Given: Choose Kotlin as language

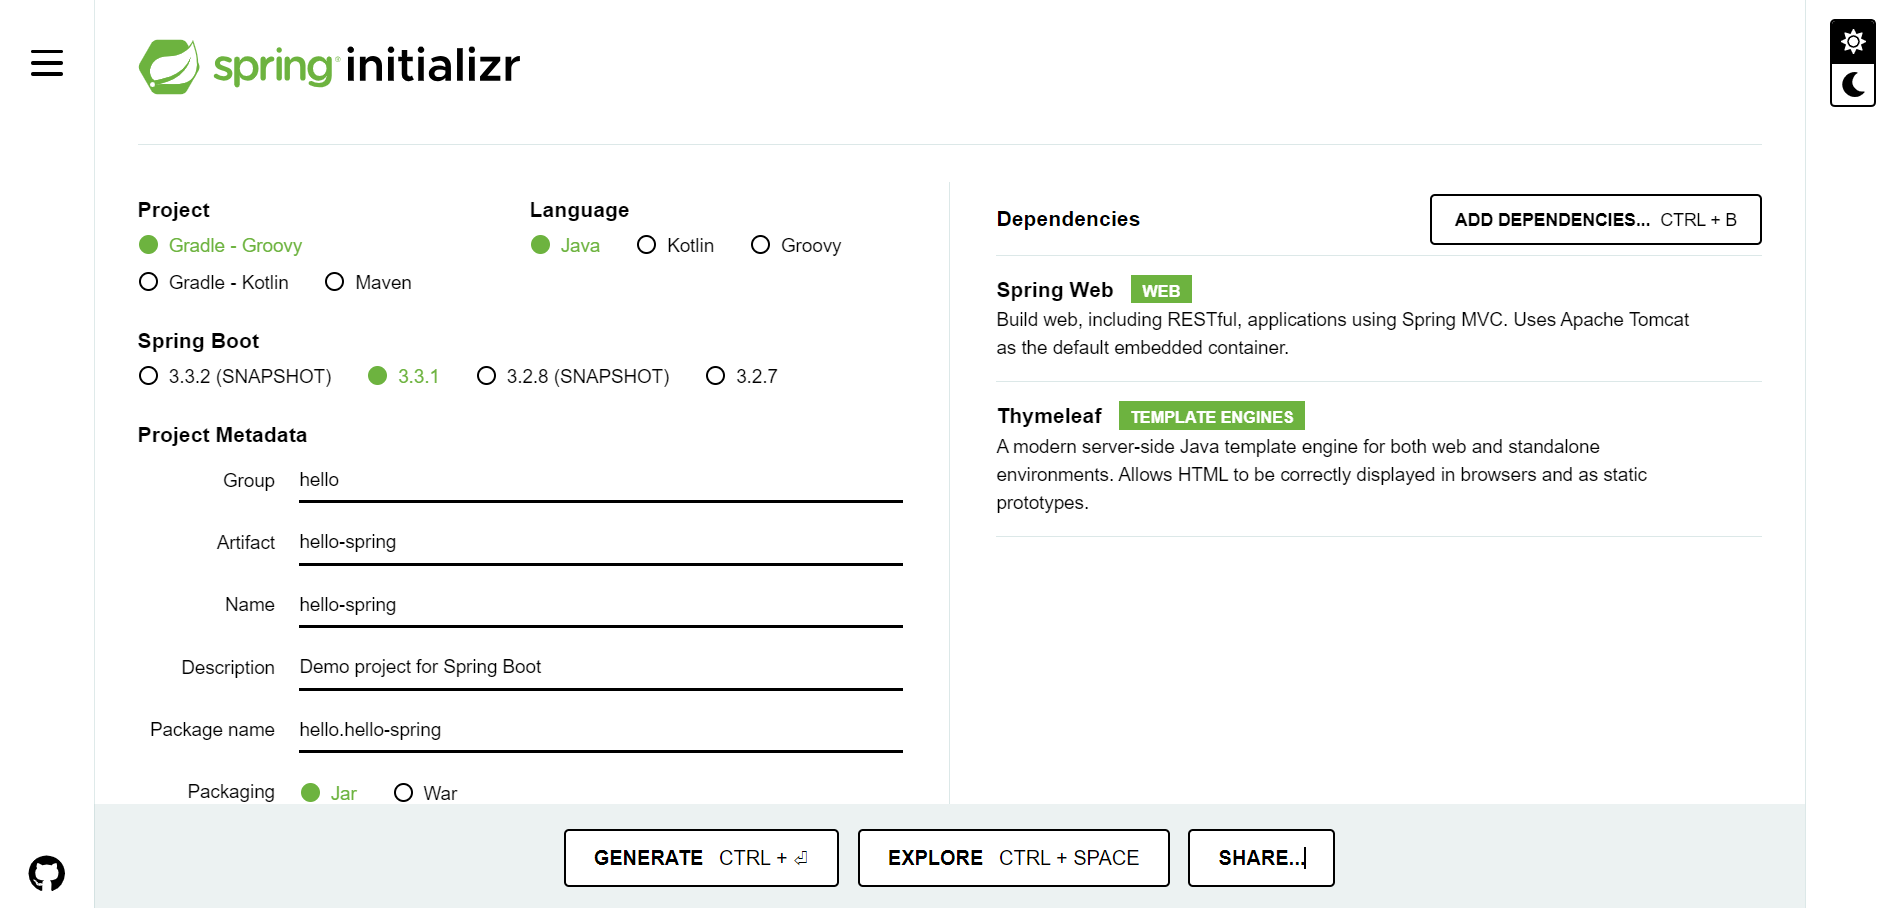Looking at the screenshot, I should (x=675, y=245).
